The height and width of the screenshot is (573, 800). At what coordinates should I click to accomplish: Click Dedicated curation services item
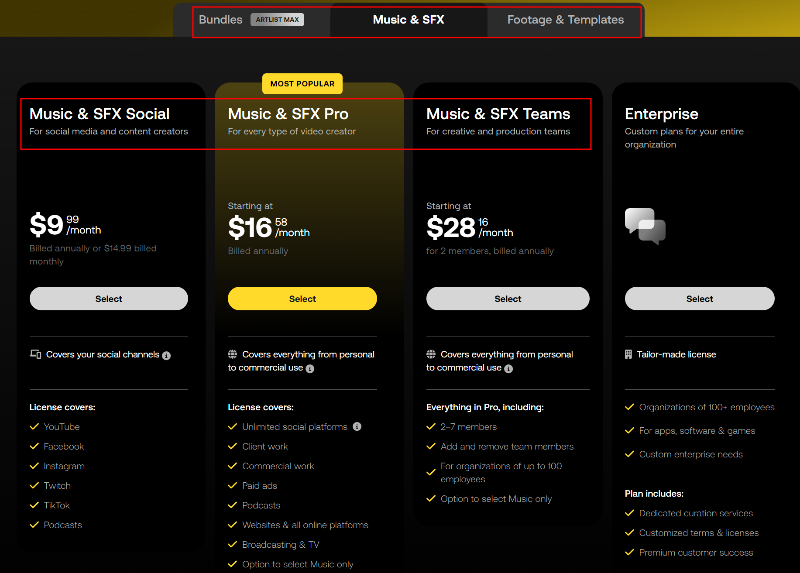(696, 513)
